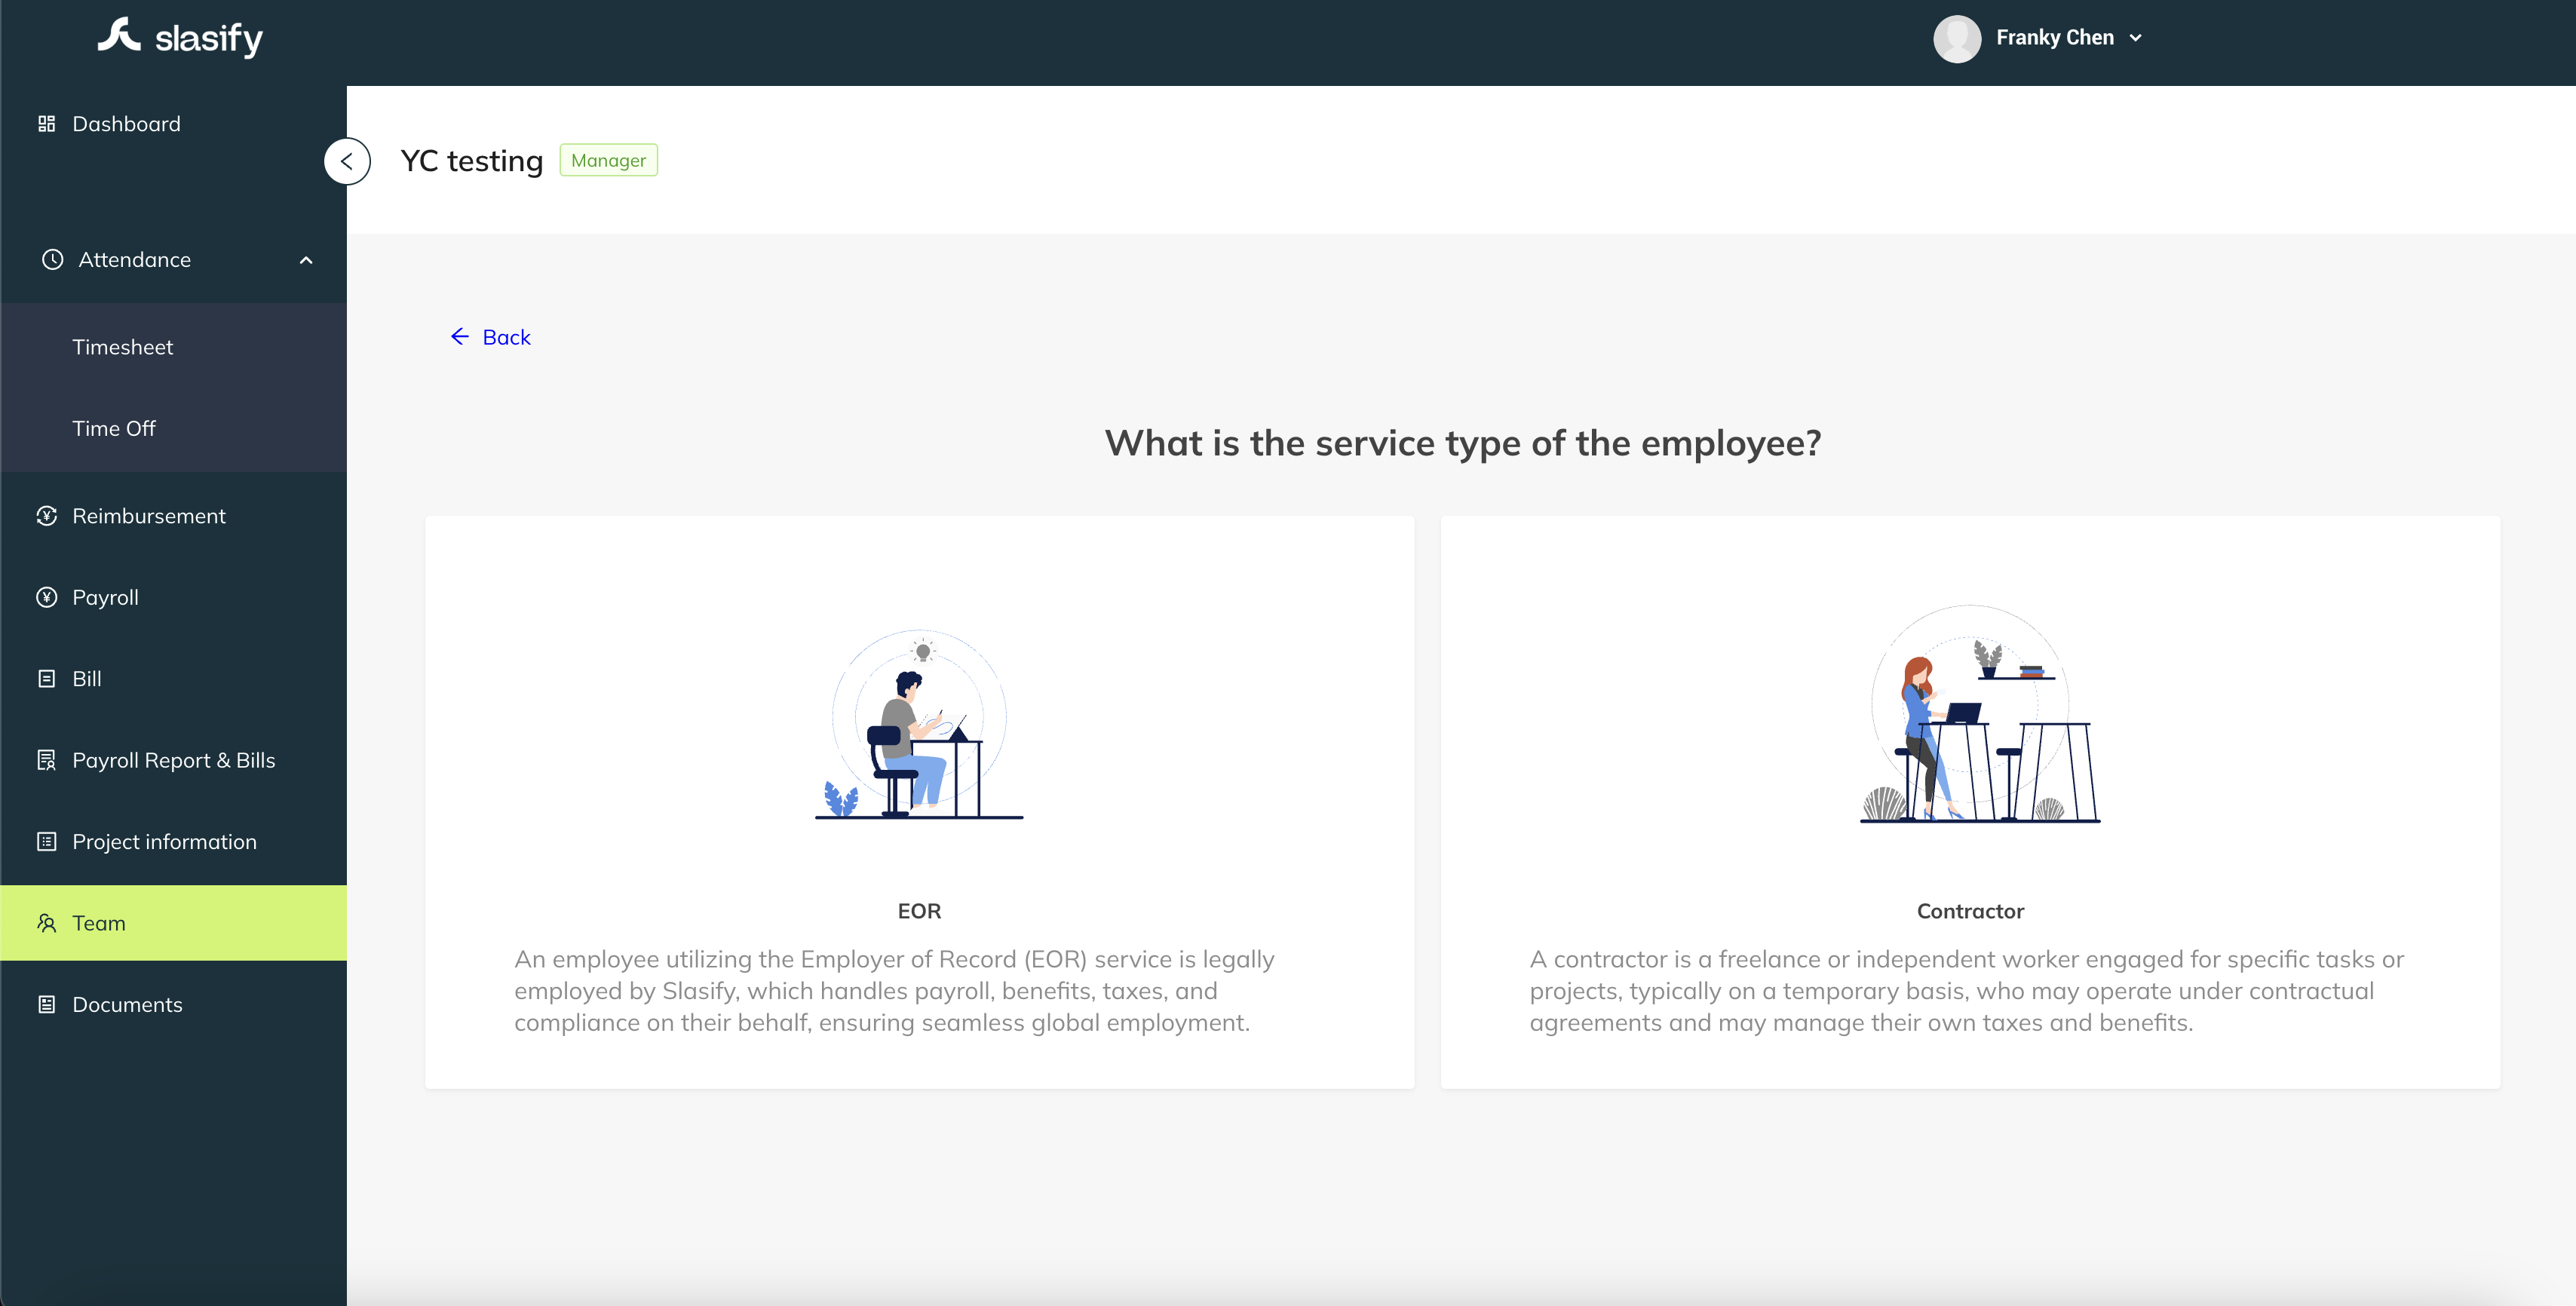This screenshot has height=1306, width=2576.
Task: Click the Contractor description paragraph
Action: (x=1966, y=990)
